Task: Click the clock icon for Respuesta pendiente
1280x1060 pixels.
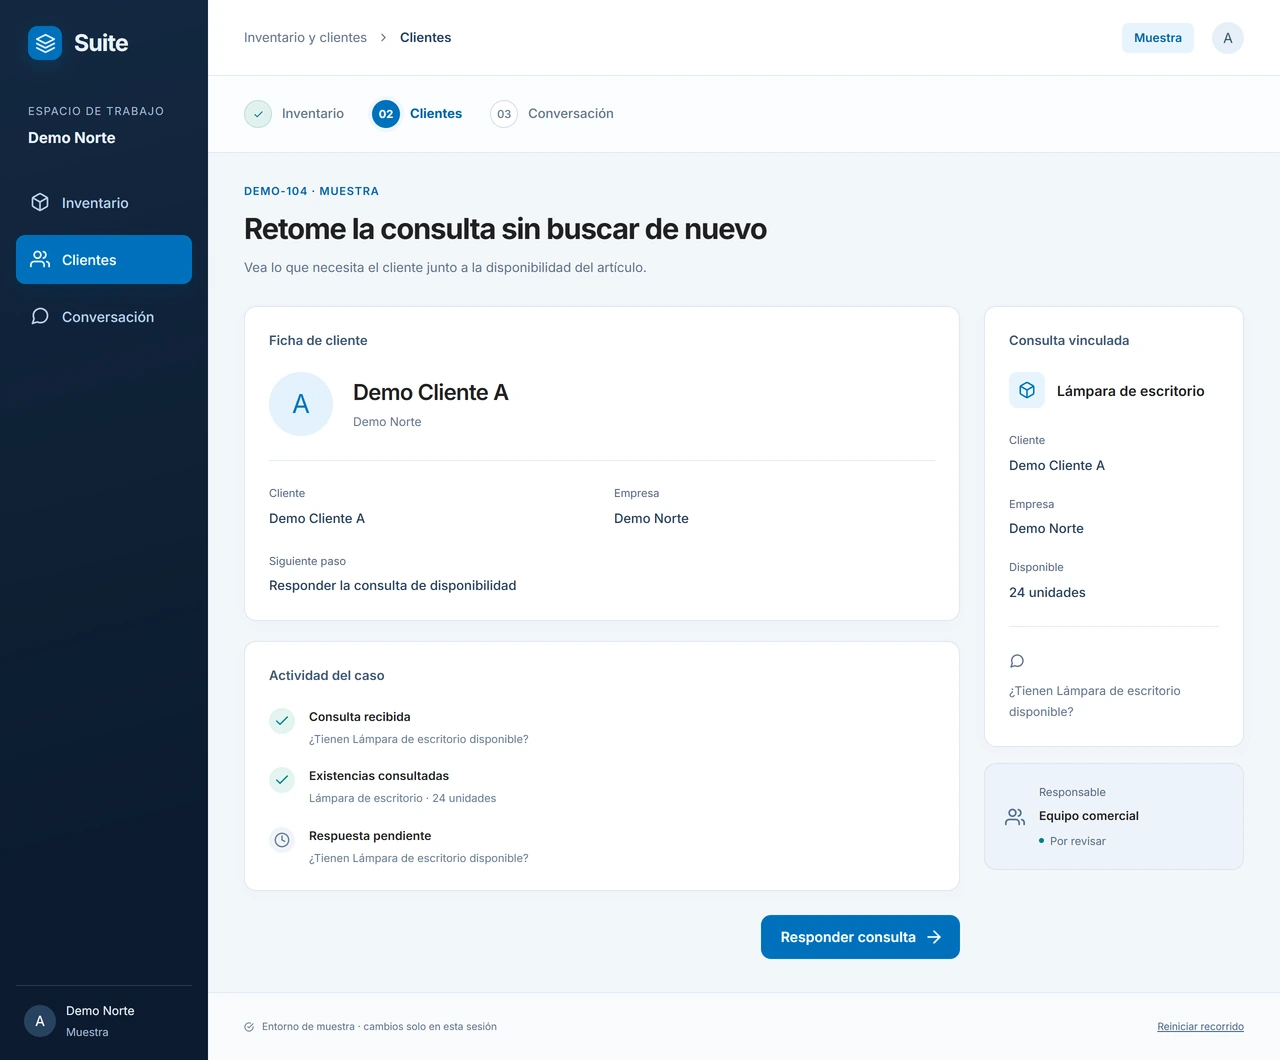Action: point(282,839)
